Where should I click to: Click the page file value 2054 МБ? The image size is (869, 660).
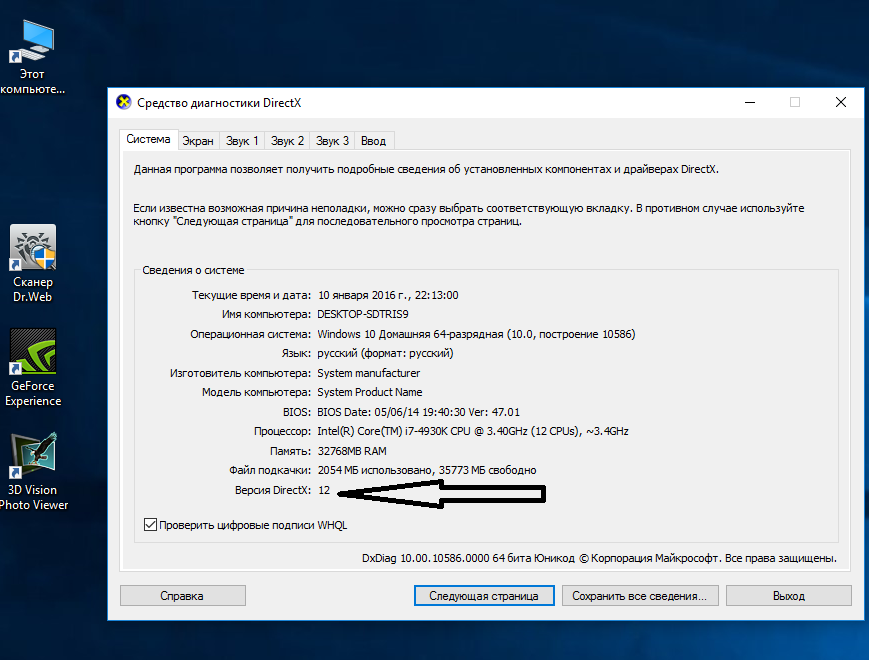tap(427, 470)
